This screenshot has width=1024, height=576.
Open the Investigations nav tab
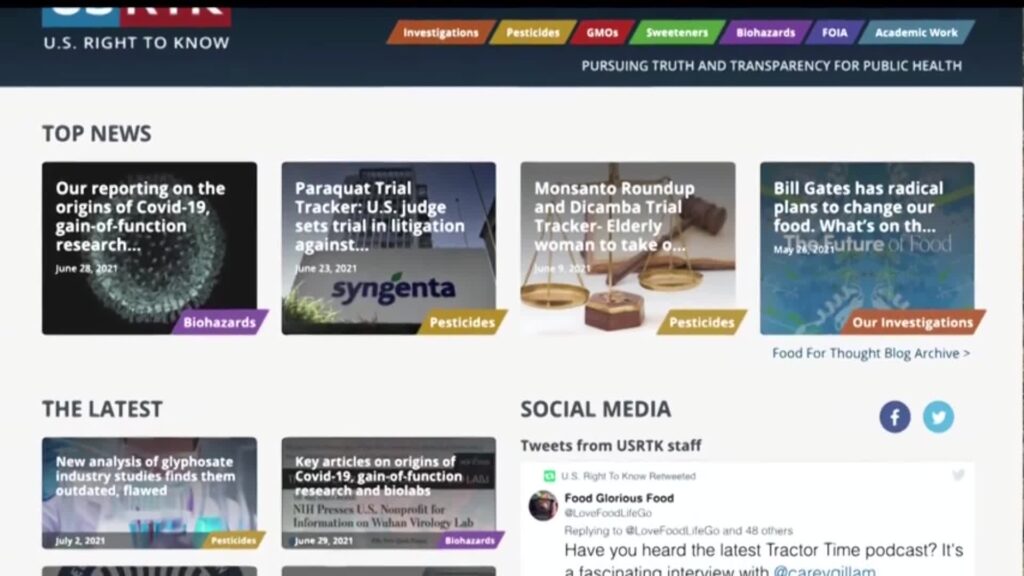point(441,33)
